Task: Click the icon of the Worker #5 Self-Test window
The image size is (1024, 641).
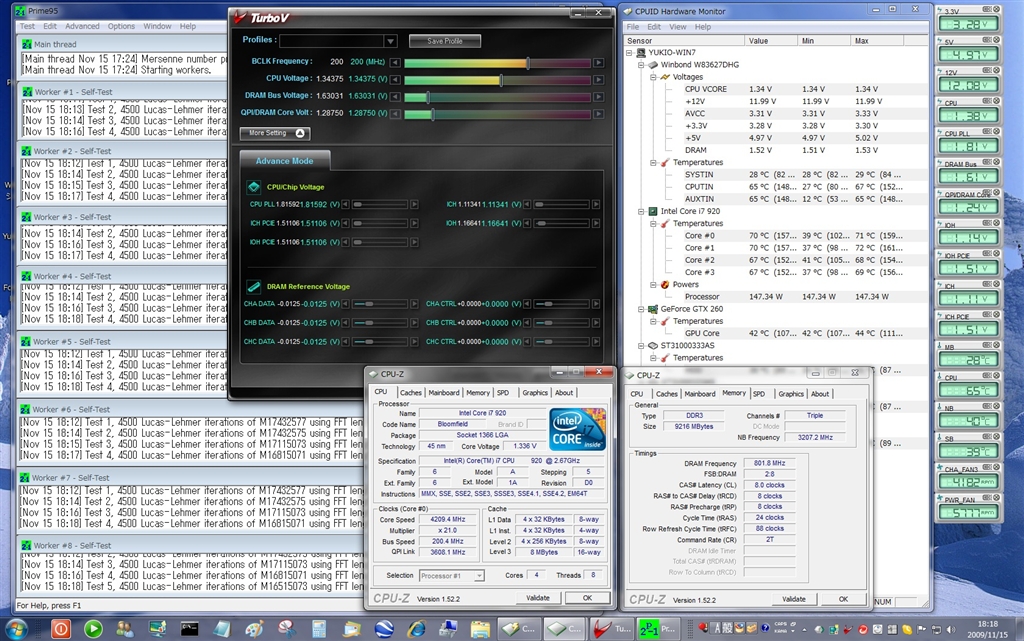Action: pos(27,341)
